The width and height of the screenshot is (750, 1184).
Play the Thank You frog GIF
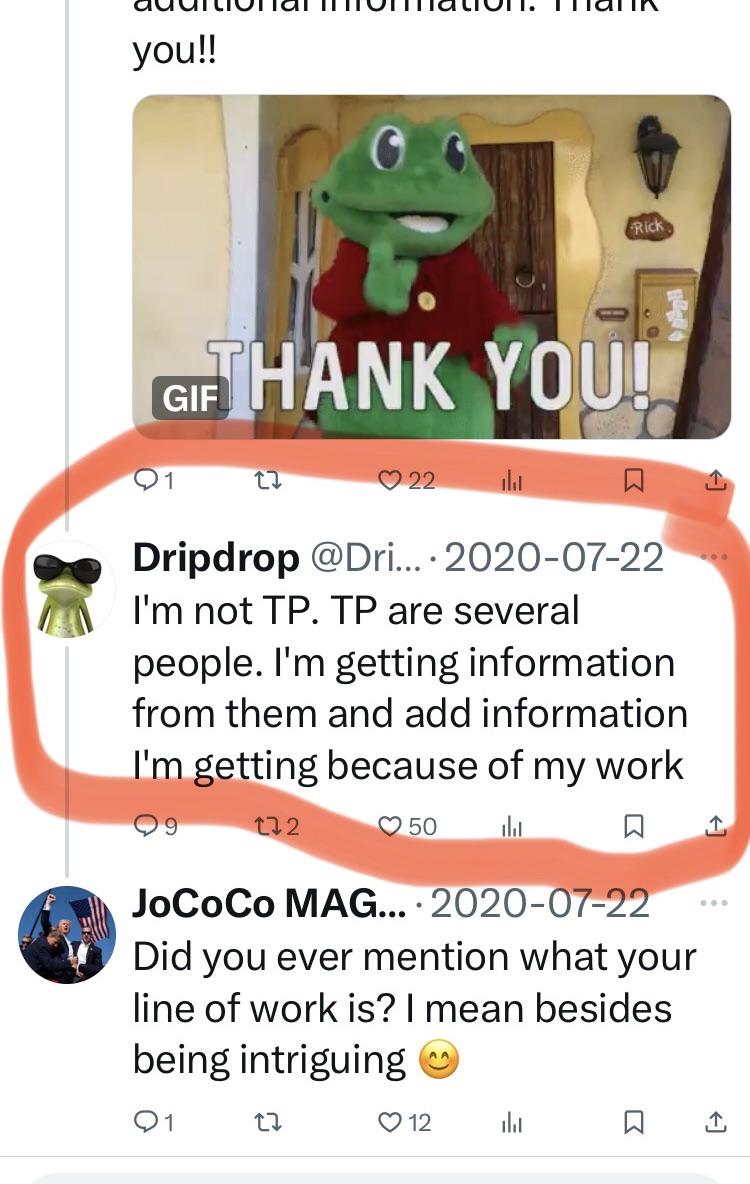click(x=431, y=266)
